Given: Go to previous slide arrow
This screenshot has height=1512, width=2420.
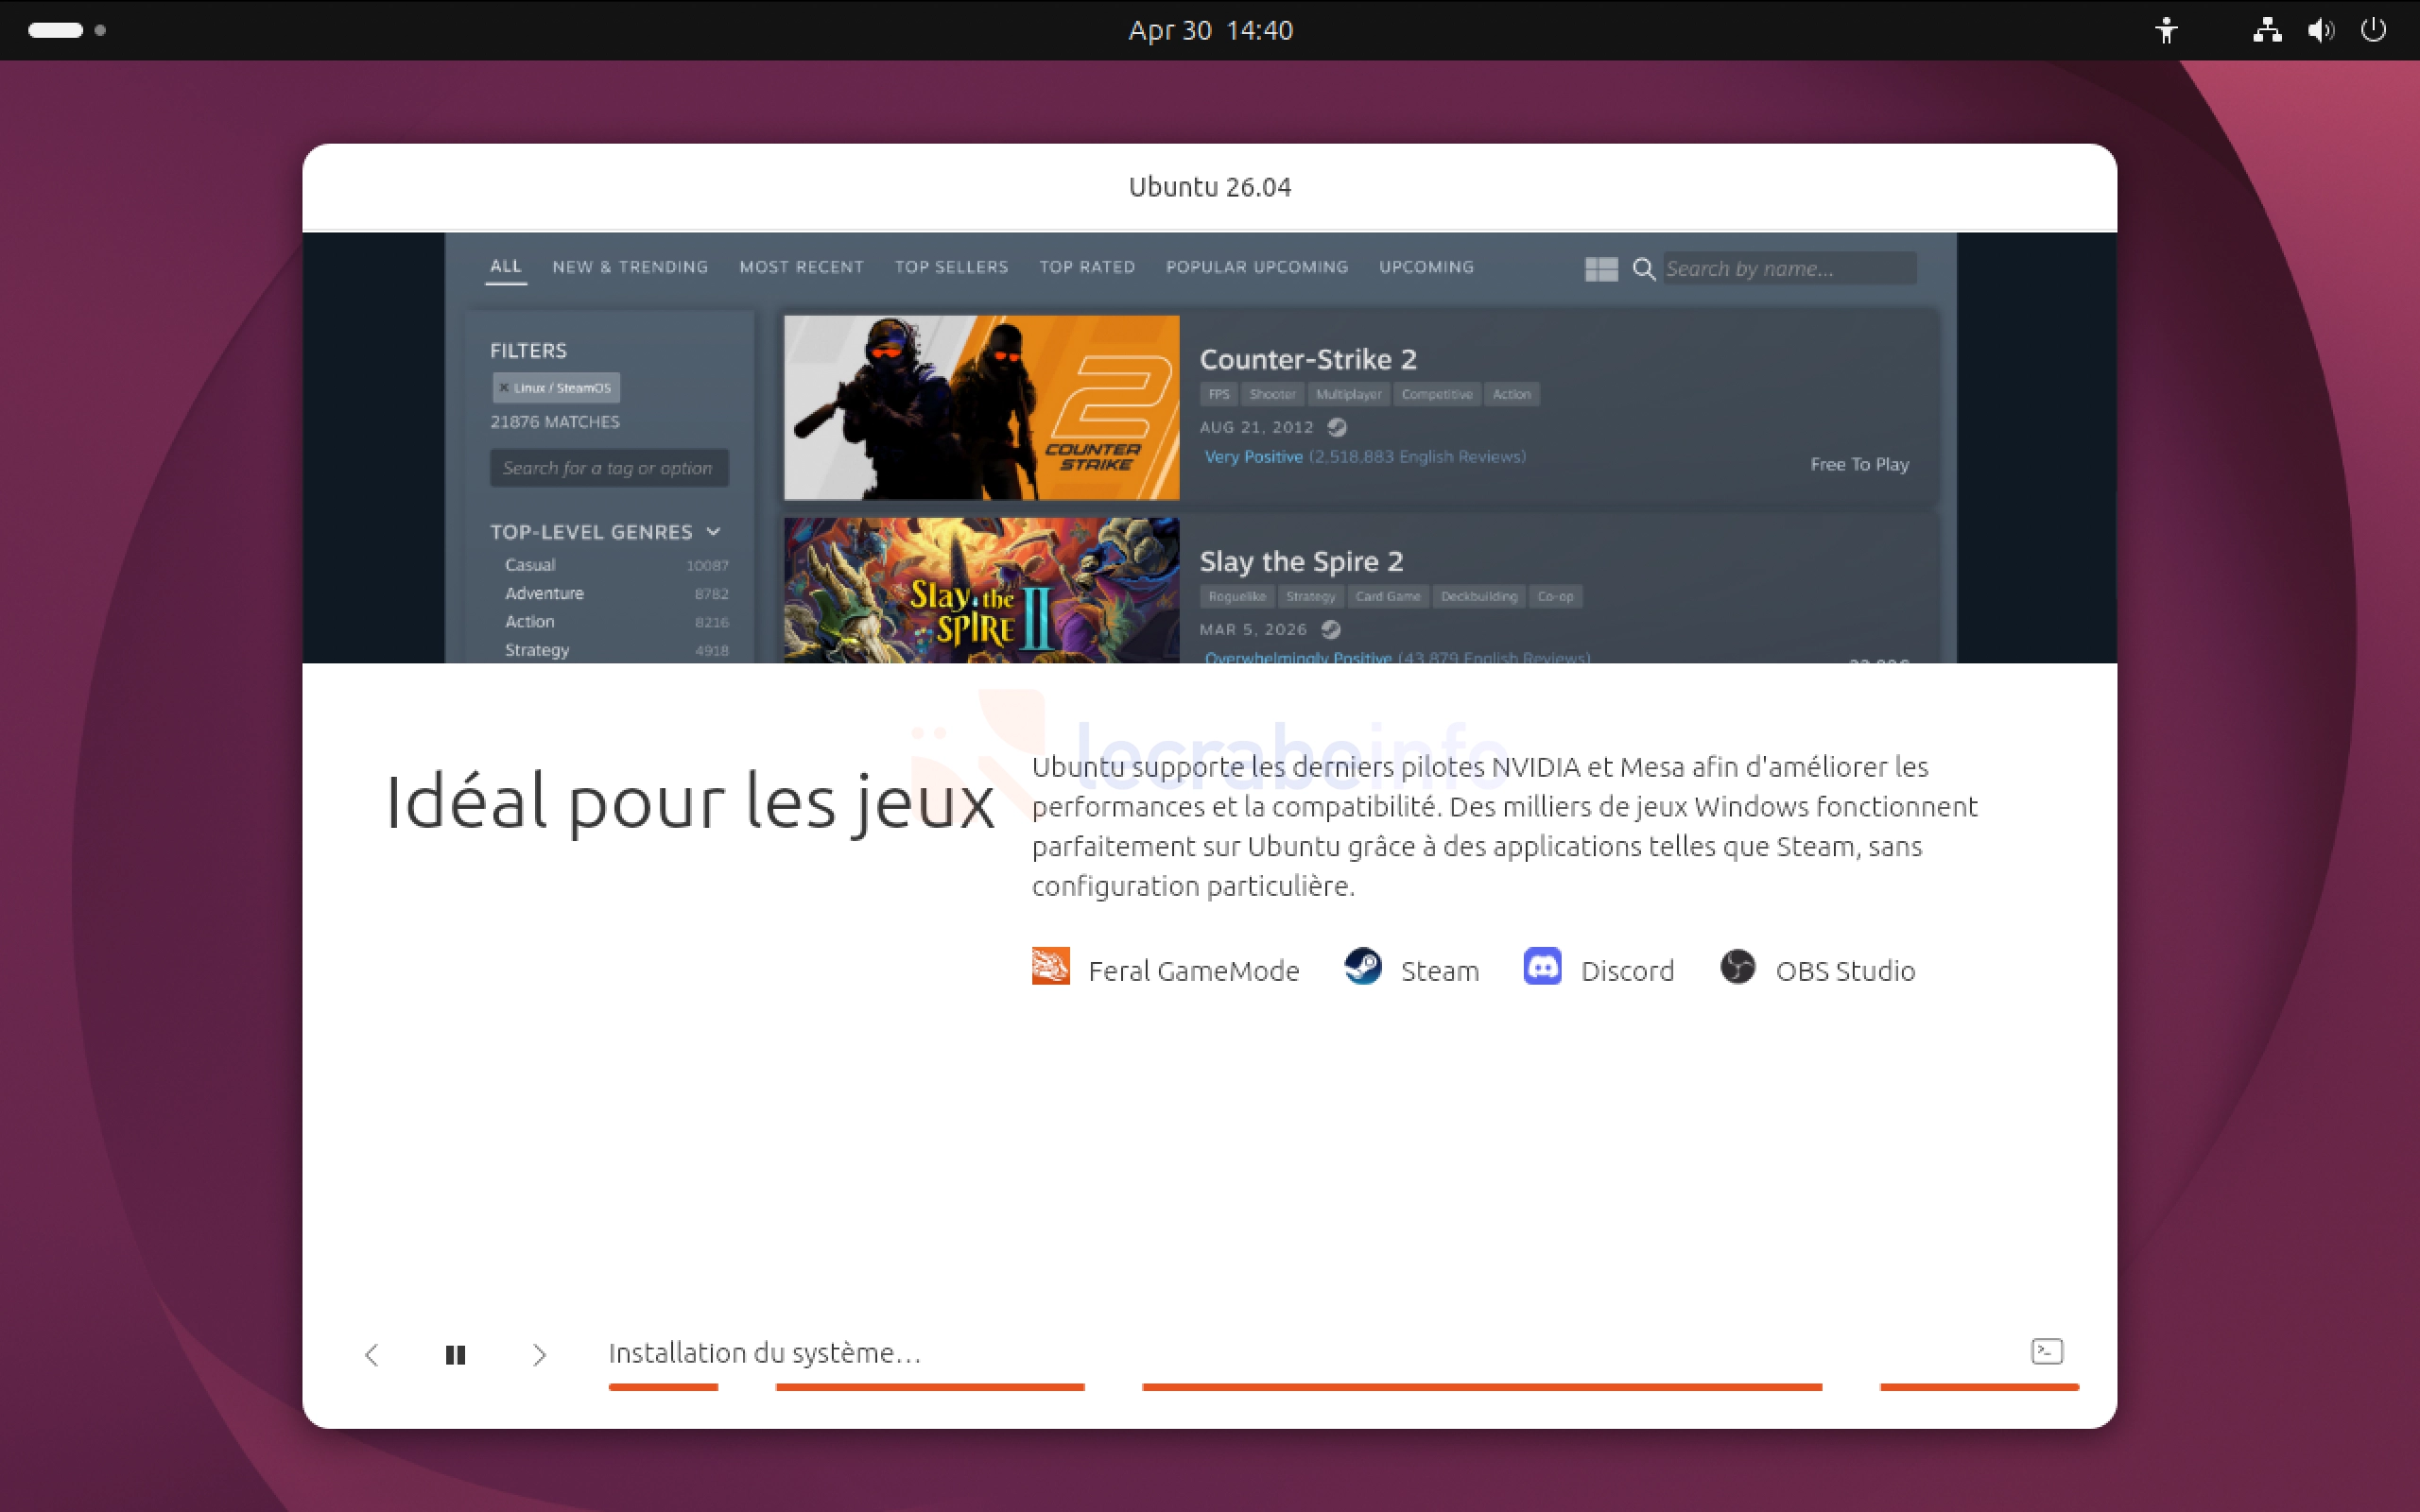Looking at the screenshot, I should pos(372,1354).
